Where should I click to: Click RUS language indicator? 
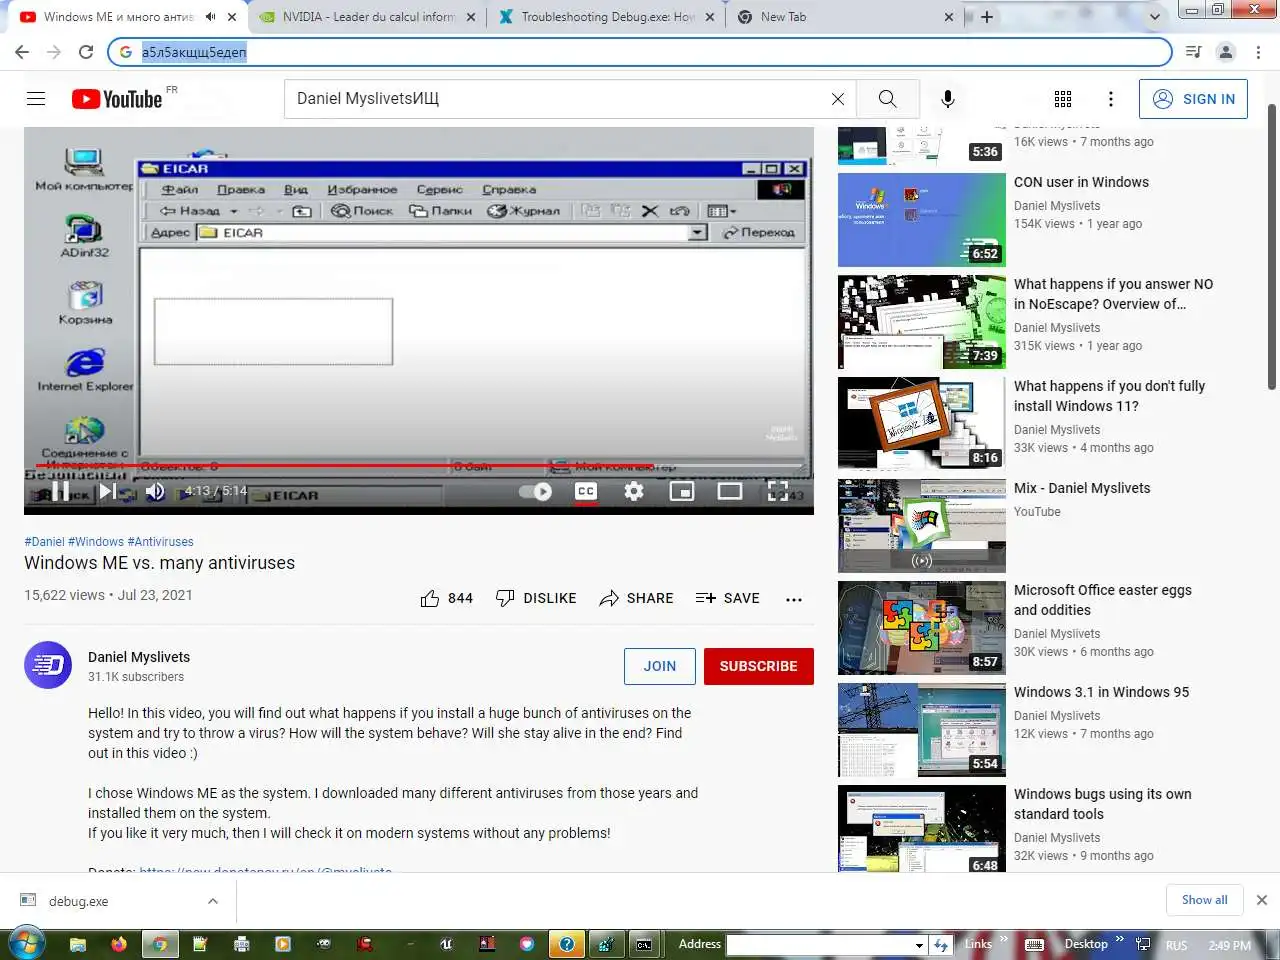coord(1177,945)
